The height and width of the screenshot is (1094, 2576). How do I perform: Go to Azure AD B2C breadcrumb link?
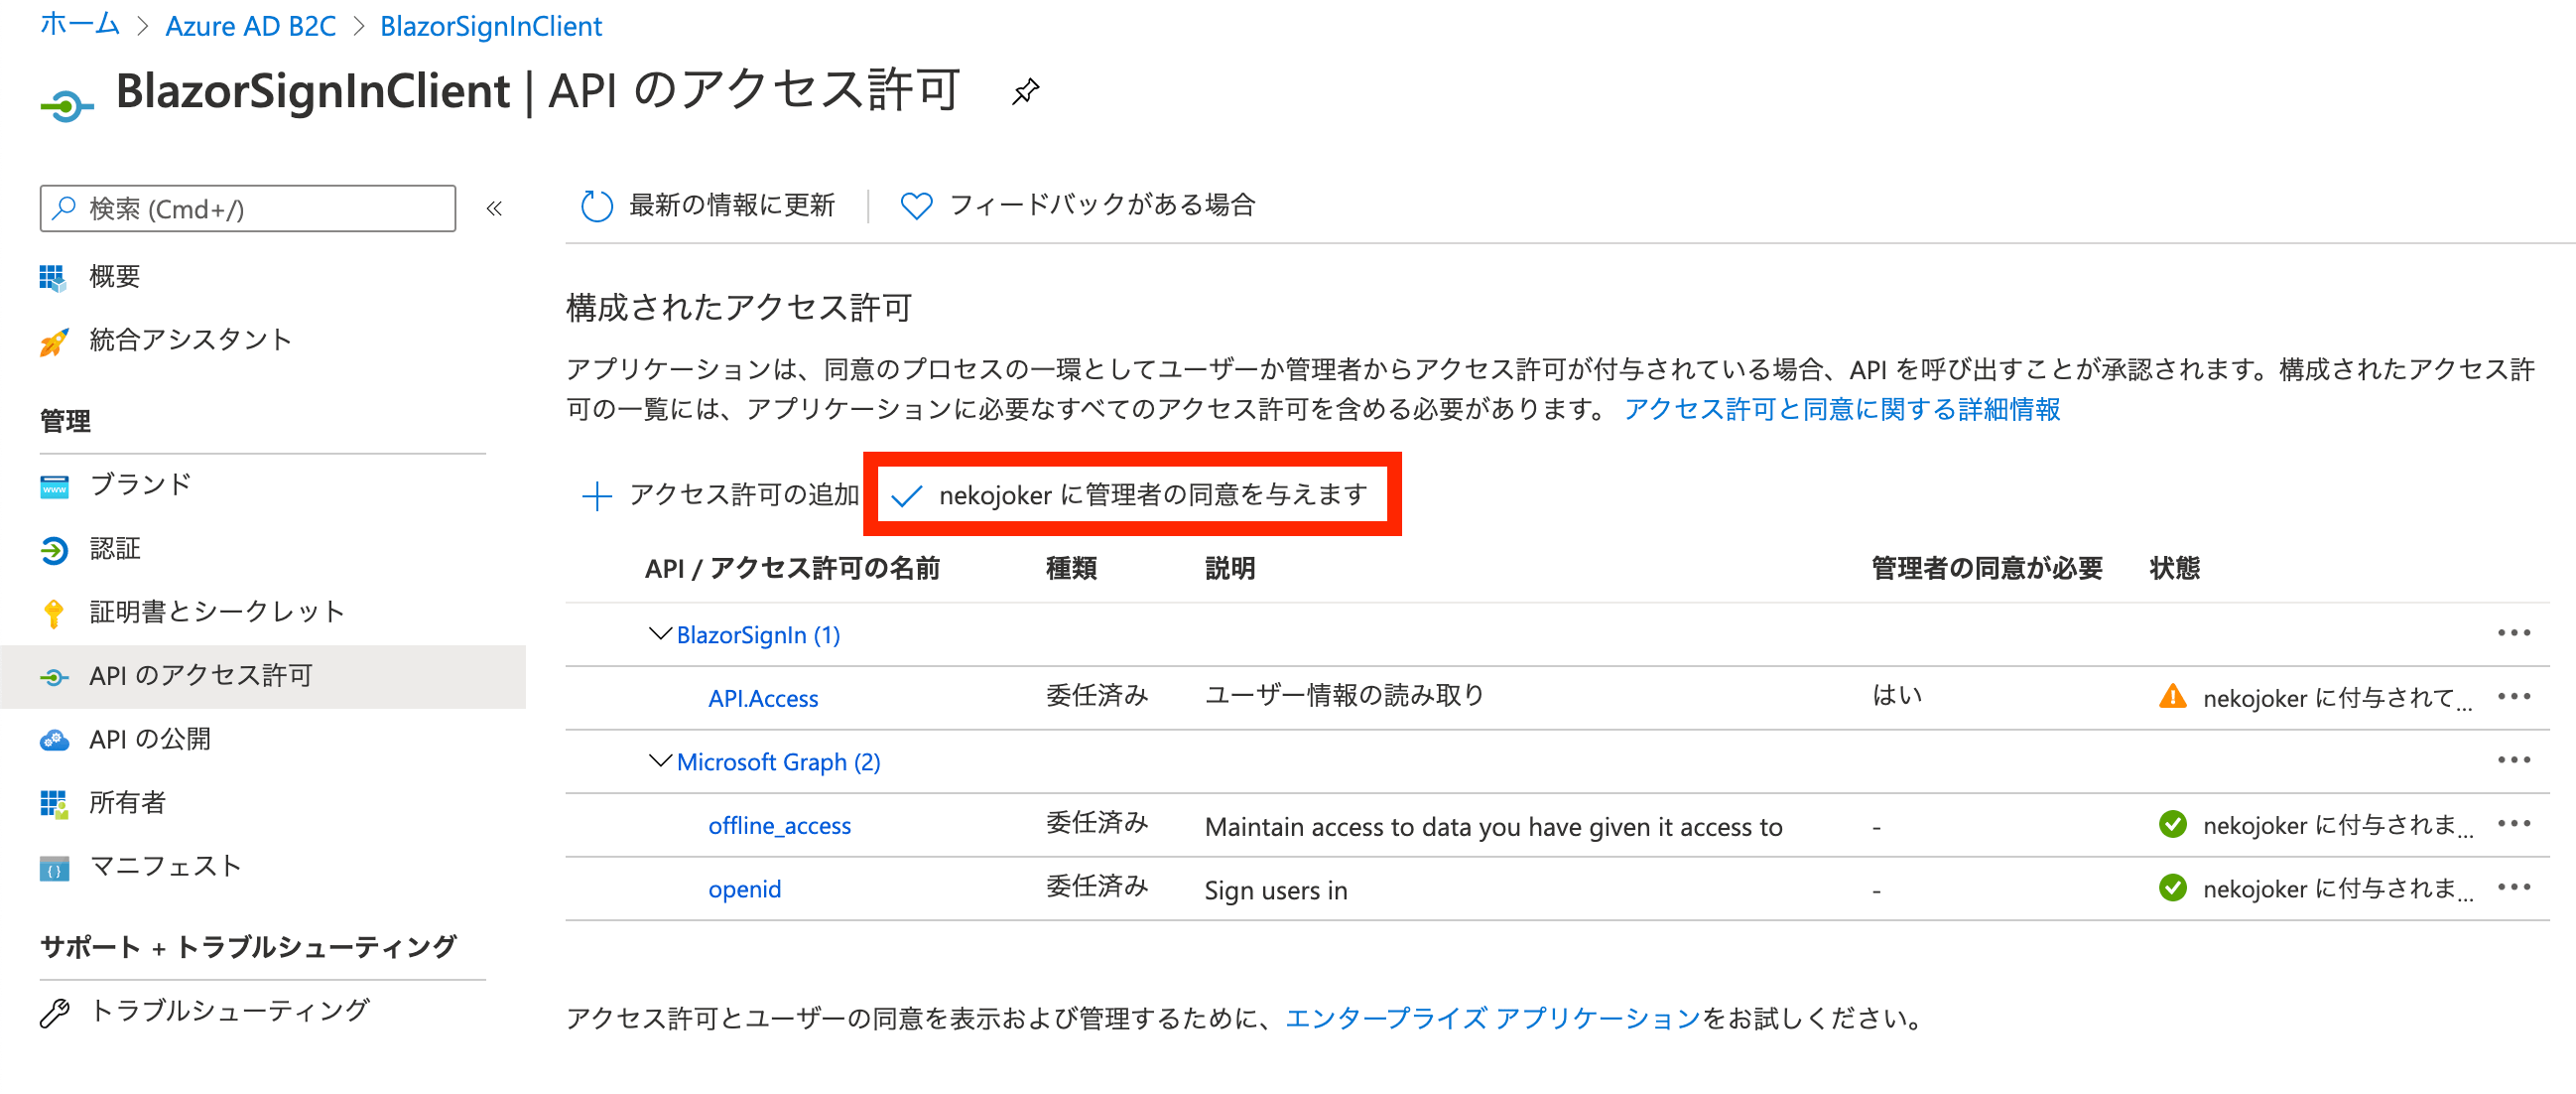[250, 26]
